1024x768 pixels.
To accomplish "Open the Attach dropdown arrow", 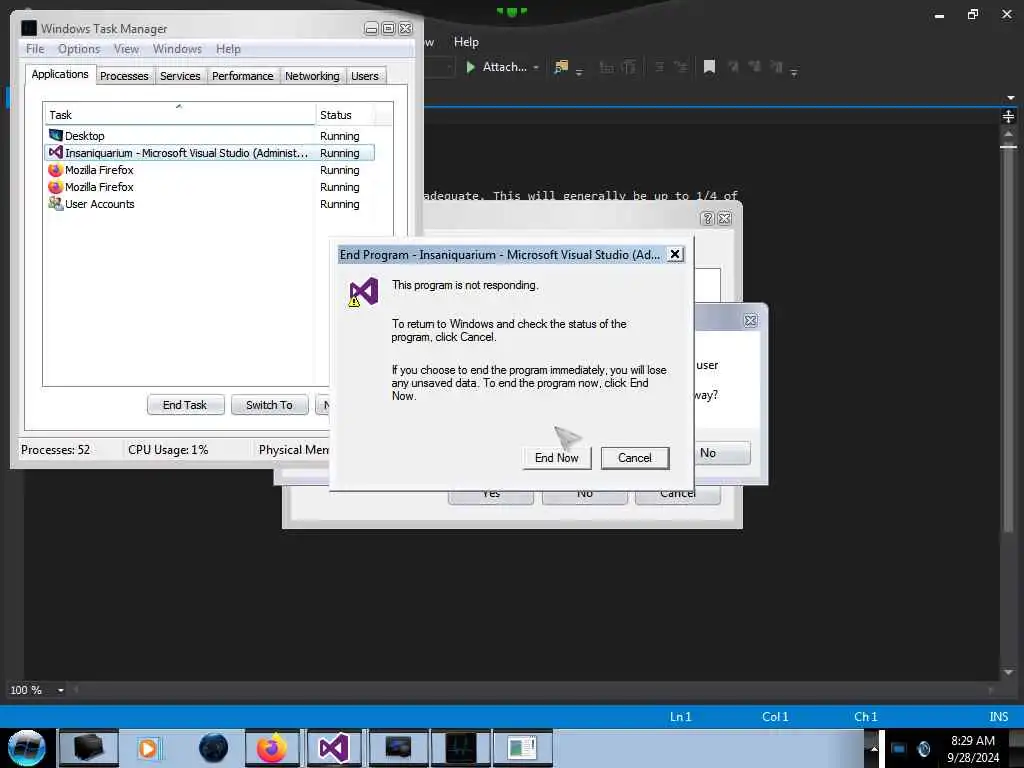I will (536, 67).
